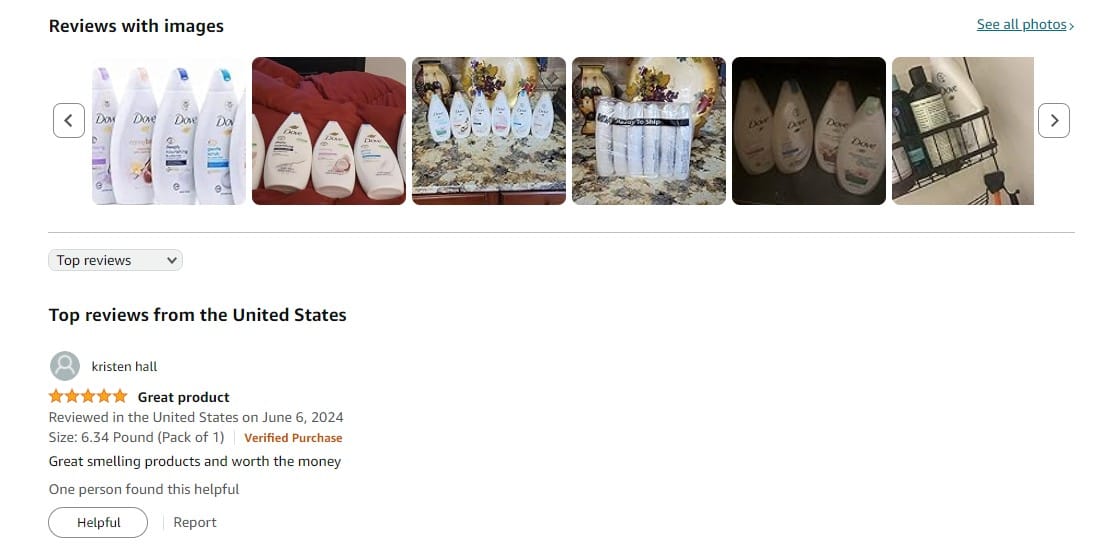Click the five-star rating on the review
Viewport: 1103px width, 556px height.
[x=88, y=396]
